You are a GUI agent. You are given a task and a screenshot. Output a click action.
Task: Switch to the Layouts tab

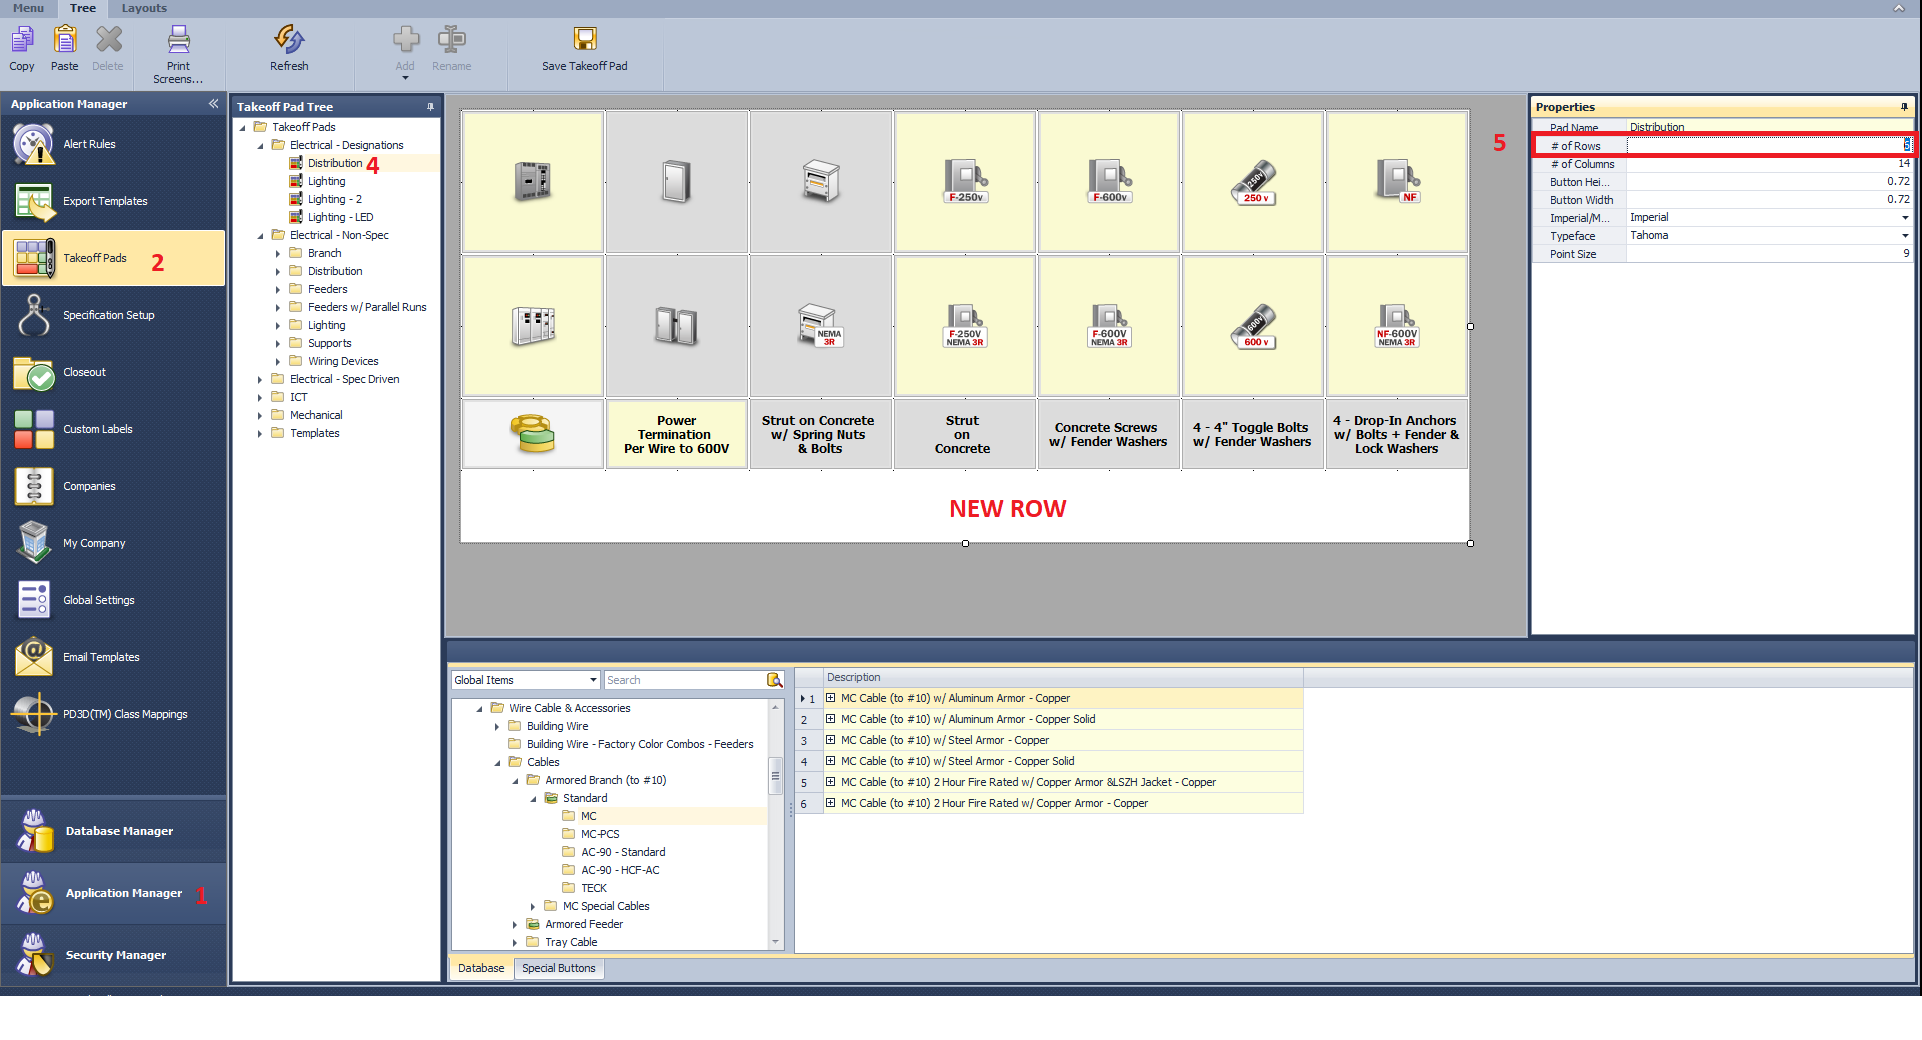(x=143, y=8)
